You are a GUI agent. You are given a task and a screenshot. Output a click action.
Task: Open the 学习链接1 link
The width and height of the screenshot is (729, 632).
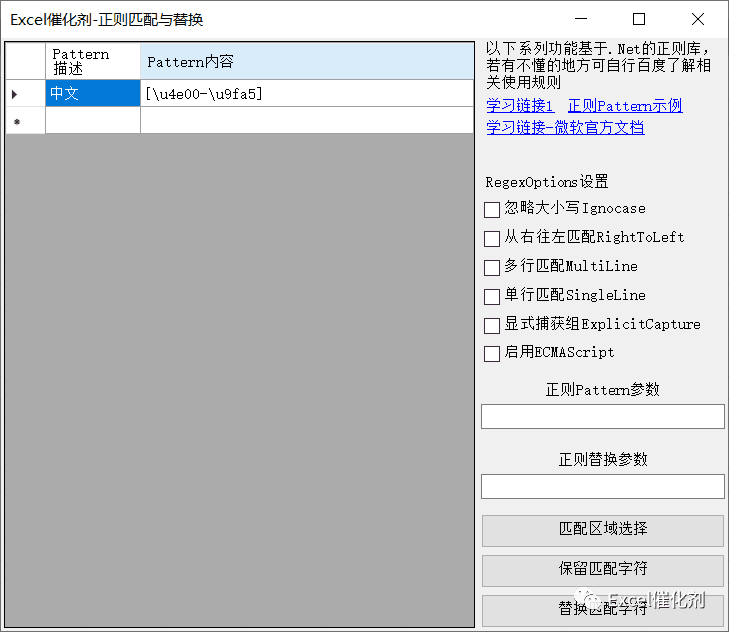click(x=520, y=106)
